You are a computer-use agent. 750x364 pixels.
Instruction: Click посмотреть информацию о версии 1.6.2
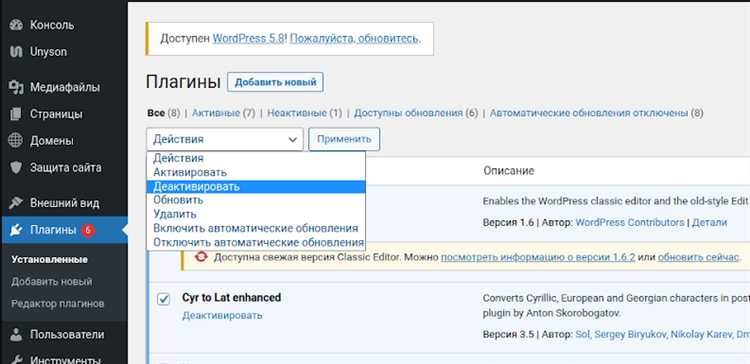click(x=538, y=257)
